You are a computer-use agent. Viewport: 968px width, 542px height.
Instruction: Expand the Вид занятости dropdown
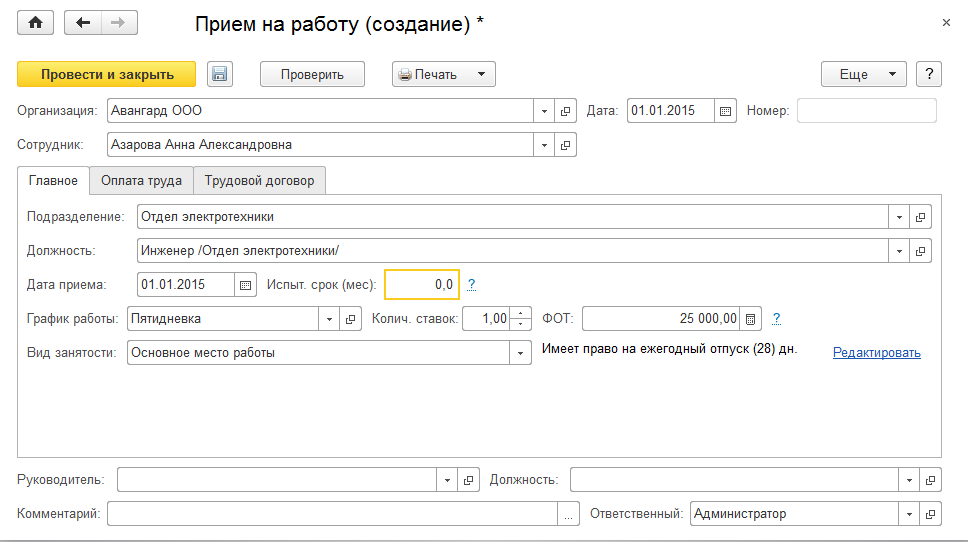(520, 353)
